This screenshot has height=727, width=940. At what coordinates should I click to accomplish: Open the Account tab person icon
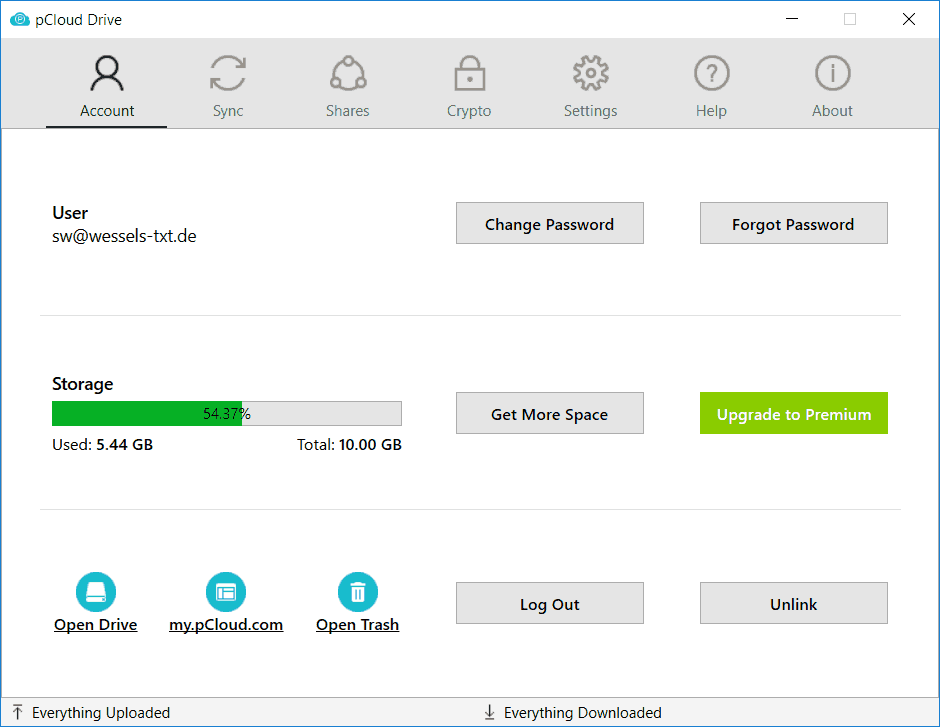point(107,73)
